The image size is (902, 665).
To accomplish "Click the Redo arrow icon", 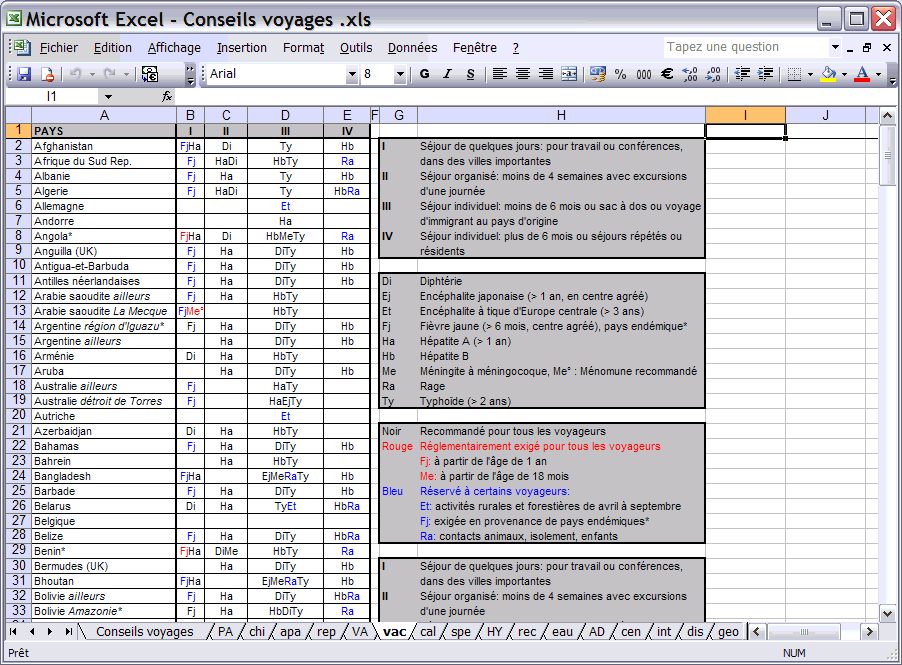I will point(110,74).
